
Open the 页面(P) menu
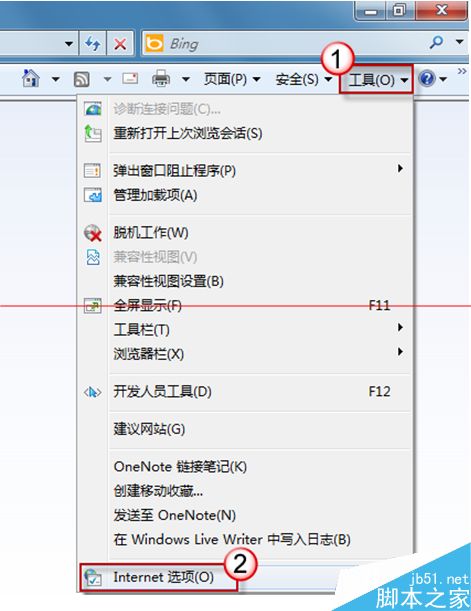(x=232, y=79)
